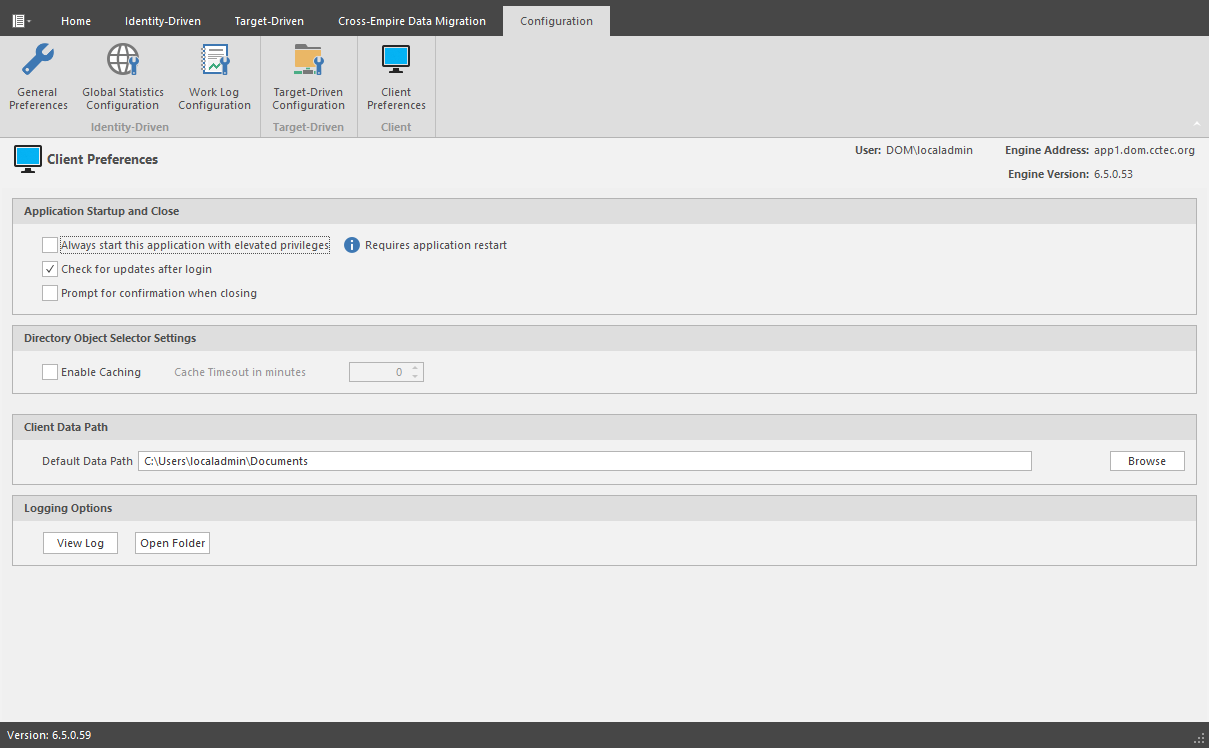1209x748 pixels.
Task: Decrease Cache Timeout with the down arrow
Action: pyautogui.click(x=415, y=377)
